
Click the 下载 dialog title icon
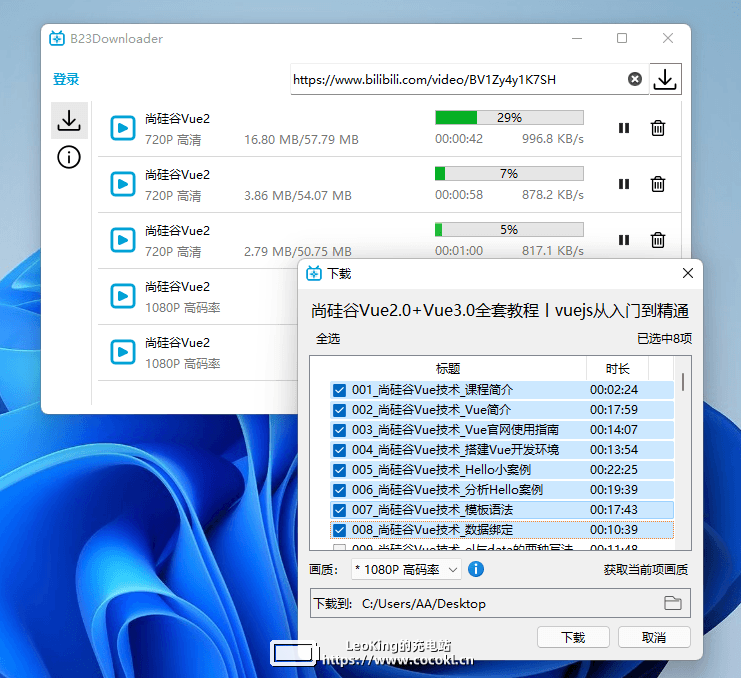(x=314, y=273)
